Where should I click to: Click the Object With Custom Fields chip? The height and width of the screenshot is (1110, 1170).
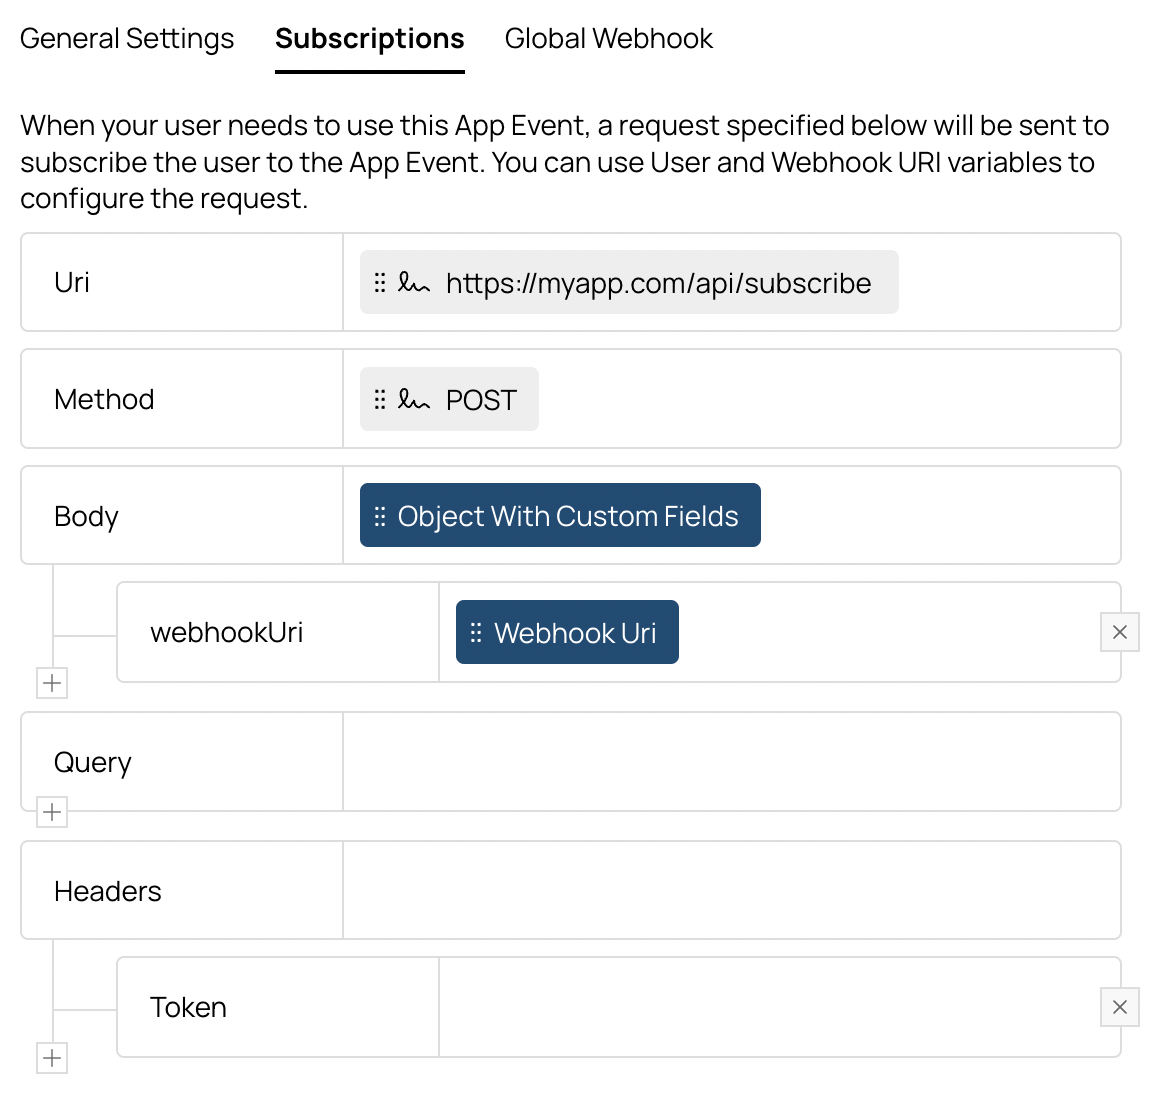(x=568, y=516)
